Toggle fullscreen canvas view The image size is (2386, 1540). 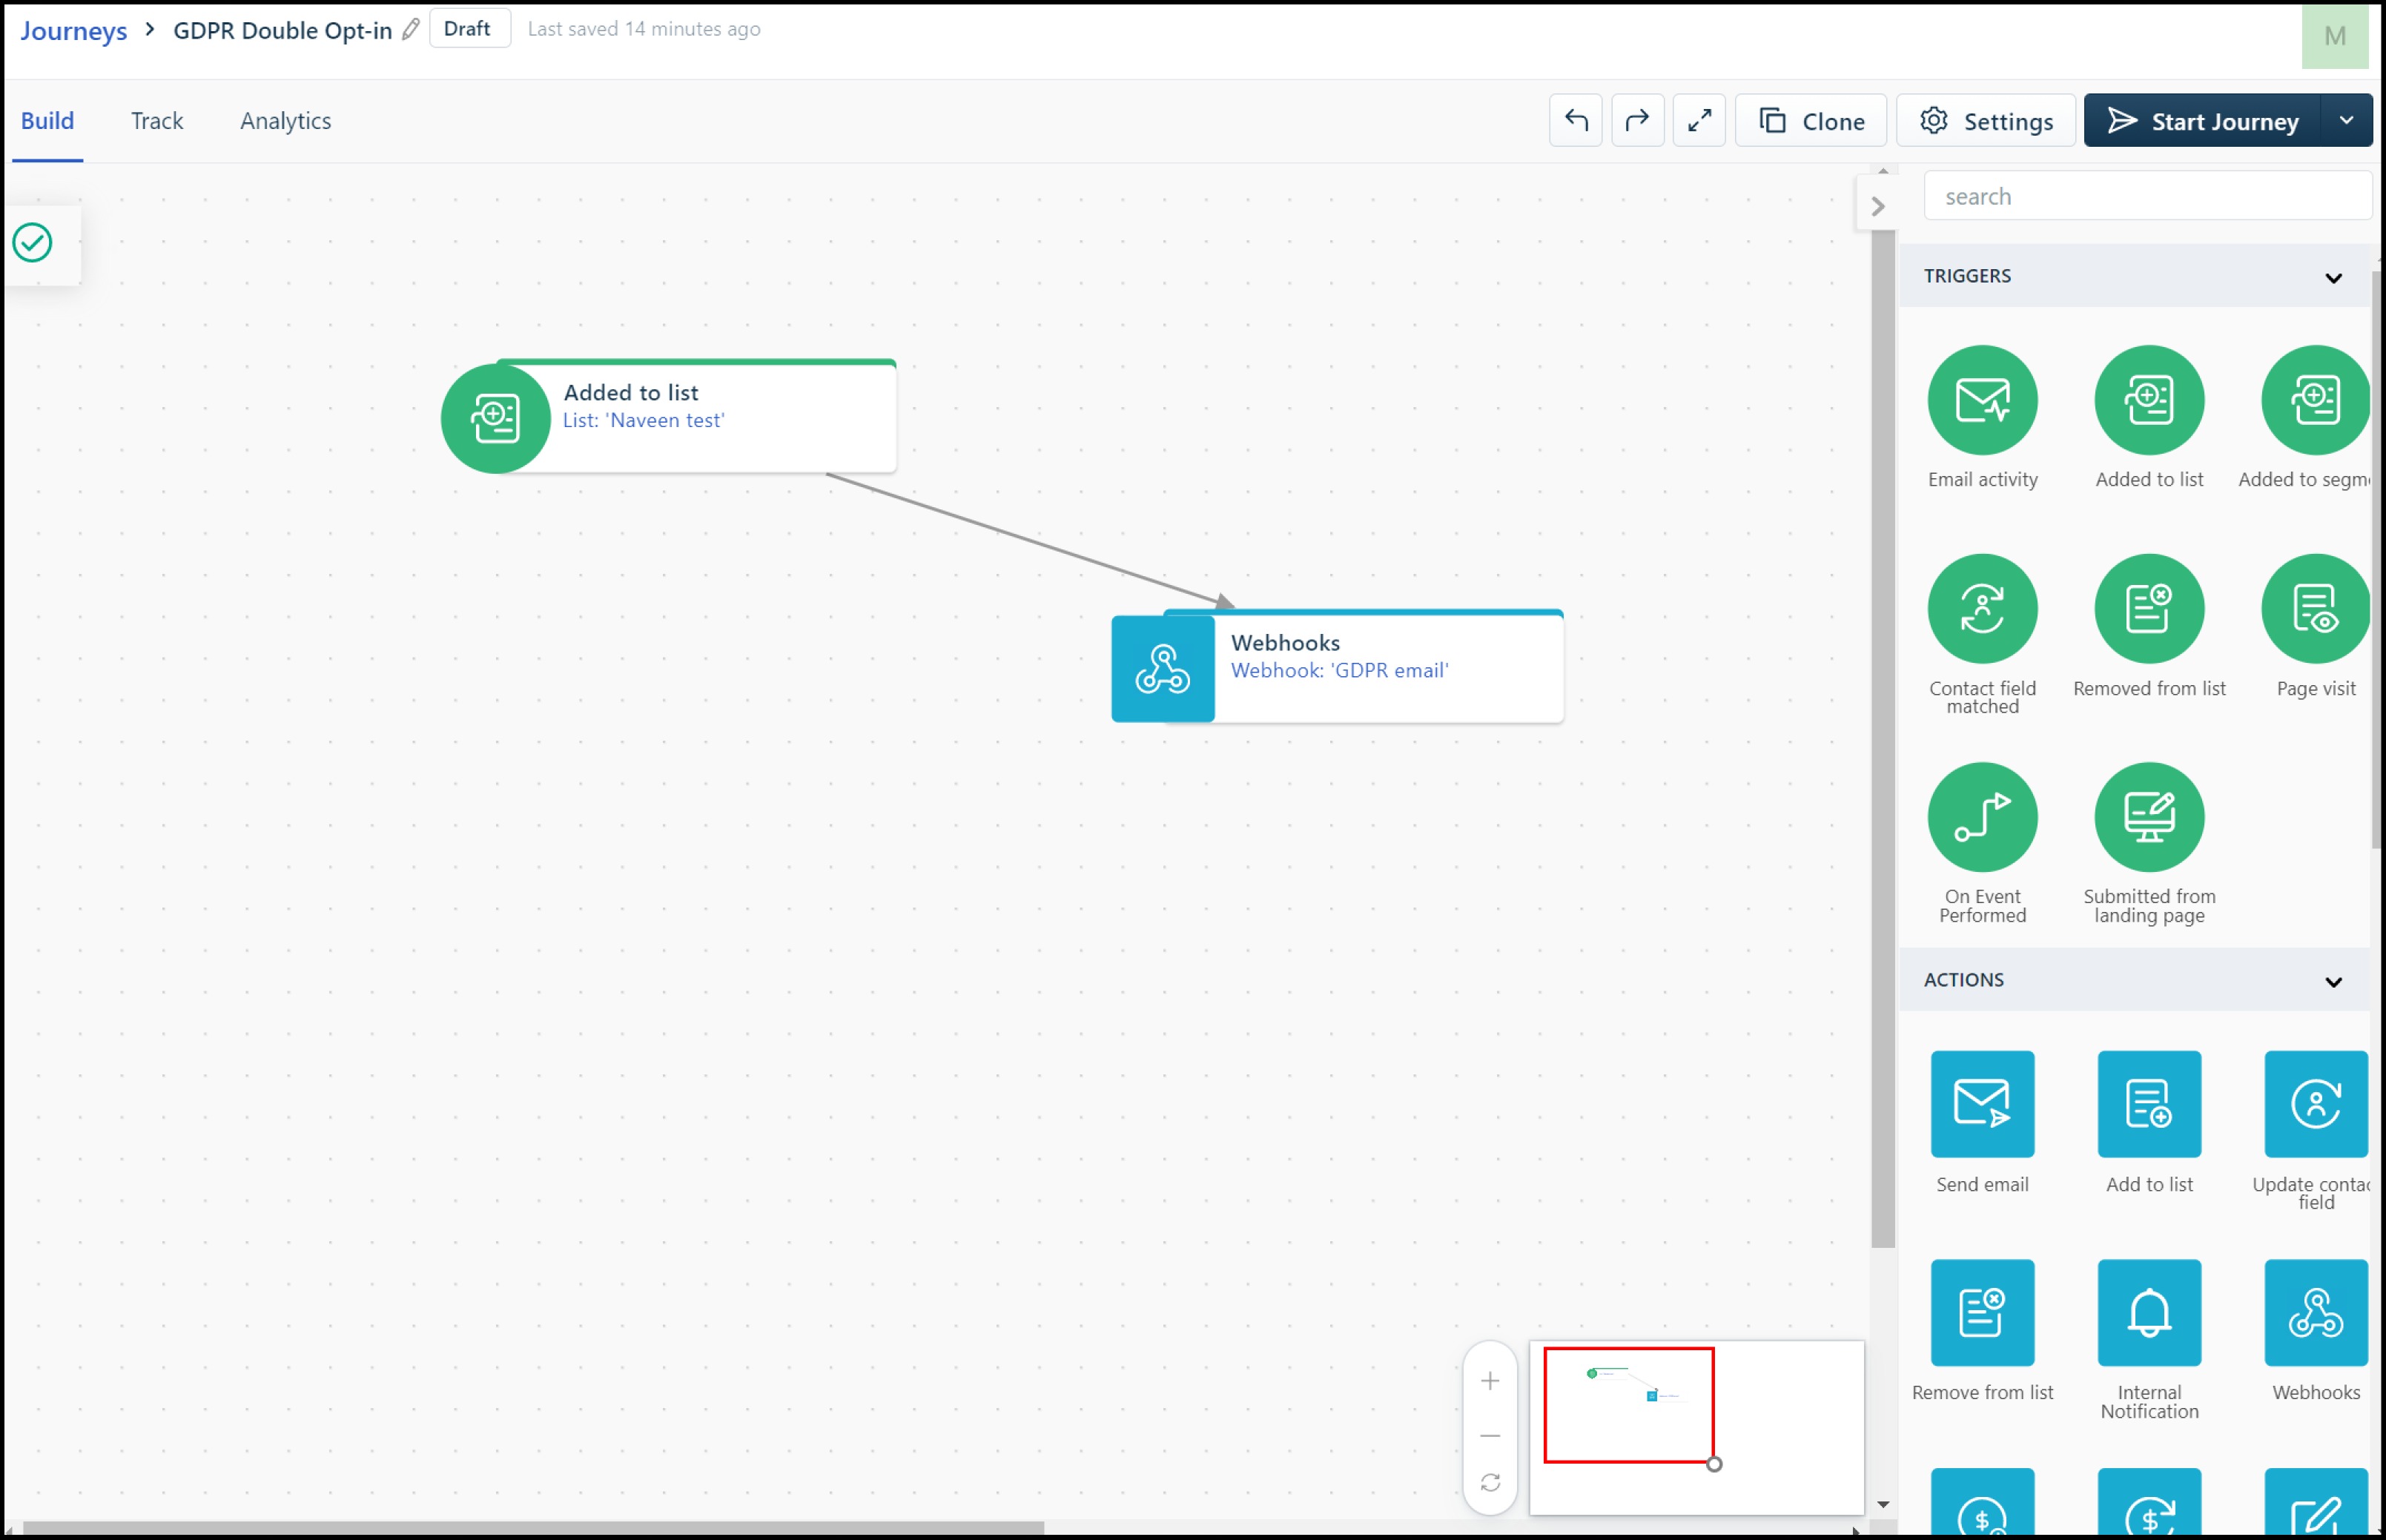click(1698, 121)
